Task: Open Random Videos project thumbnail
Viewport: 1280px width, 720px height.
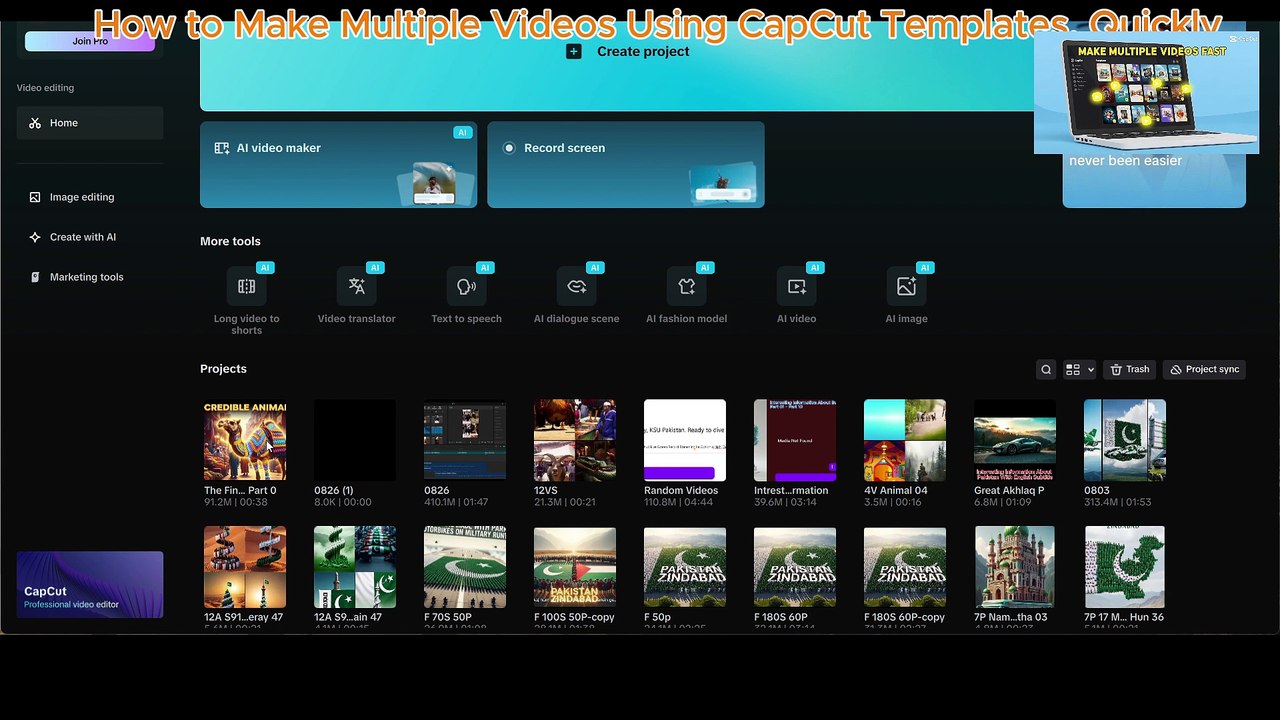Action: [x=685, y=440]
